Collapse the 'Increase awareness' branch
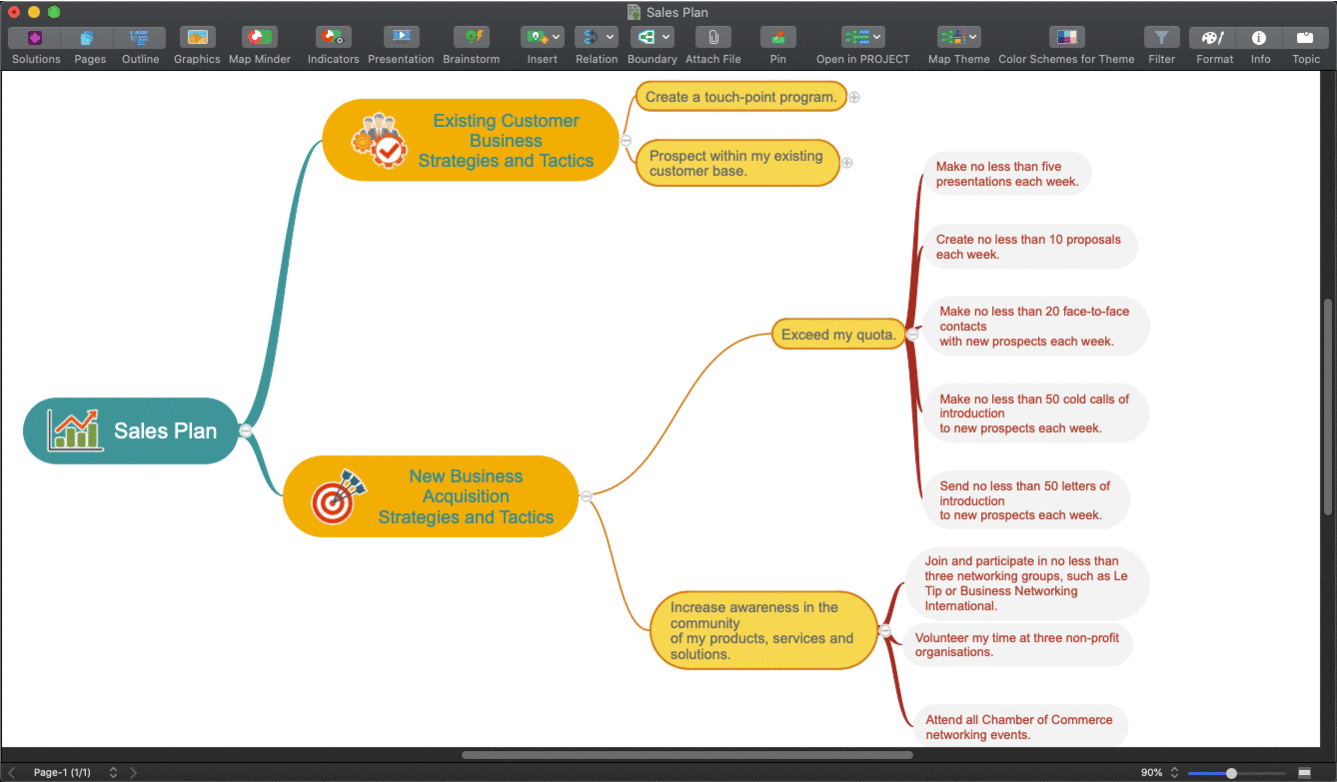Screen dimensions: 1337x782 (884, 630)
